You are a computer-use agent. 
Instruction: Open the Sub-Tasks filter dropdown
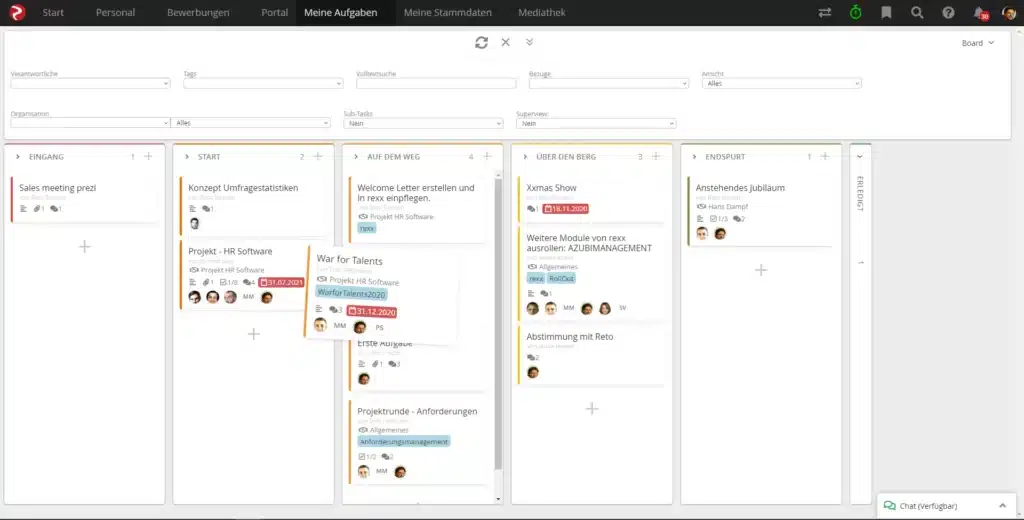pos(423,123)
